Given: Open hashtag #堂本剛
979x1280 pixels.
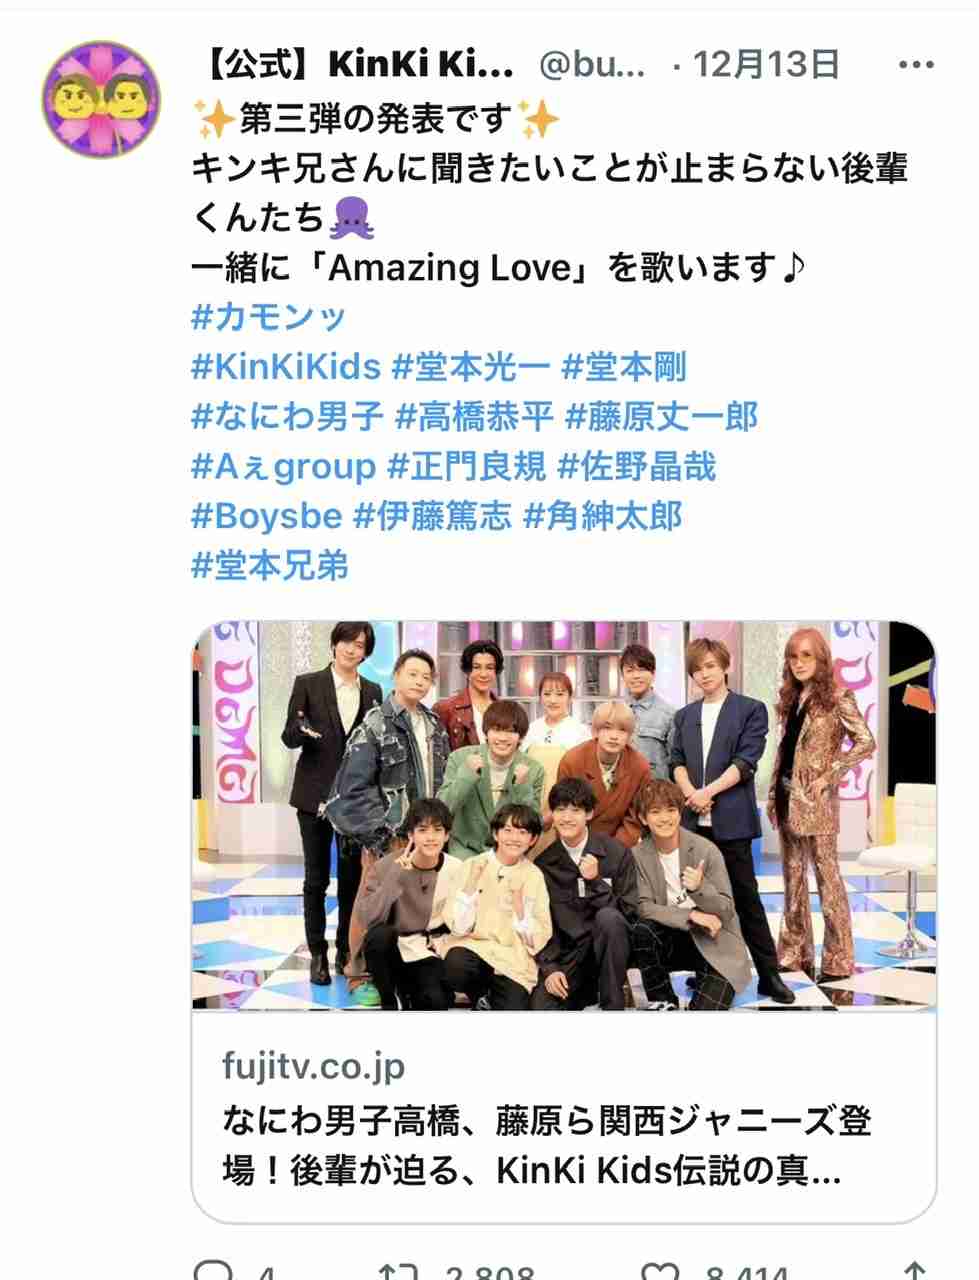Looking at the screenshot, I should pyautogui.click(x=624, y=367).
